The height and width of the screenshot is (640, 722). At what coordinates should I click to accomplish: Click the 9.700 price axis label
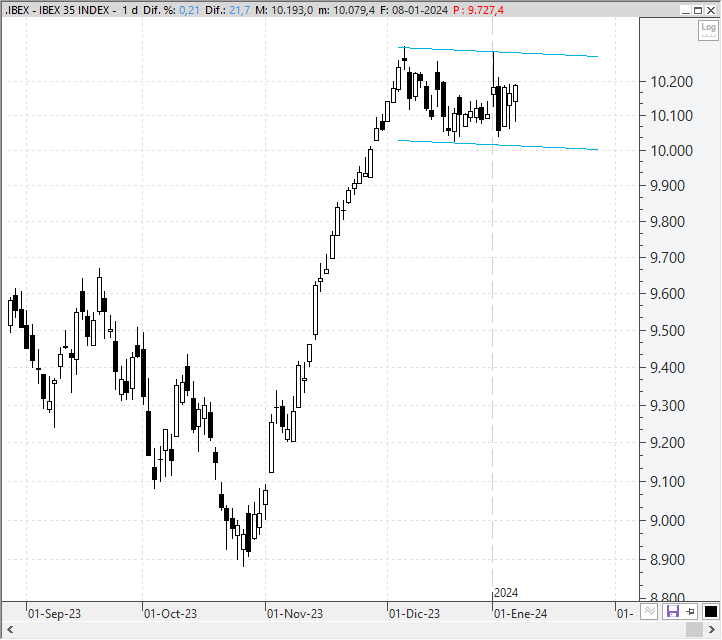(x=667, y=258)
